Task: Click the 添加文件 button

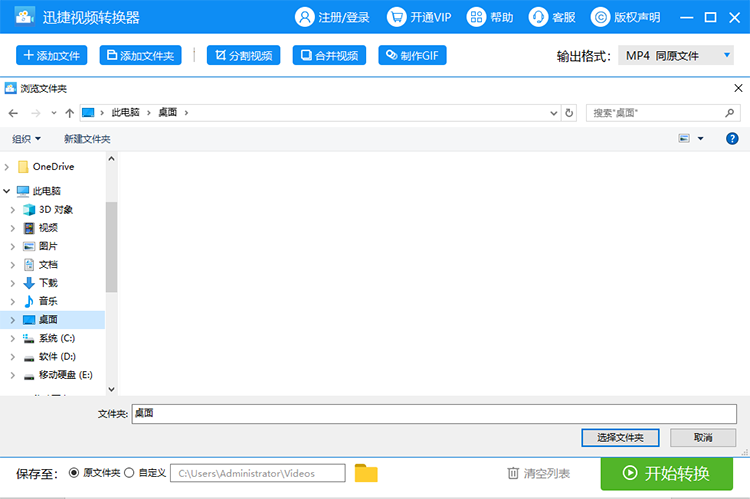Action: pos(52,55)
